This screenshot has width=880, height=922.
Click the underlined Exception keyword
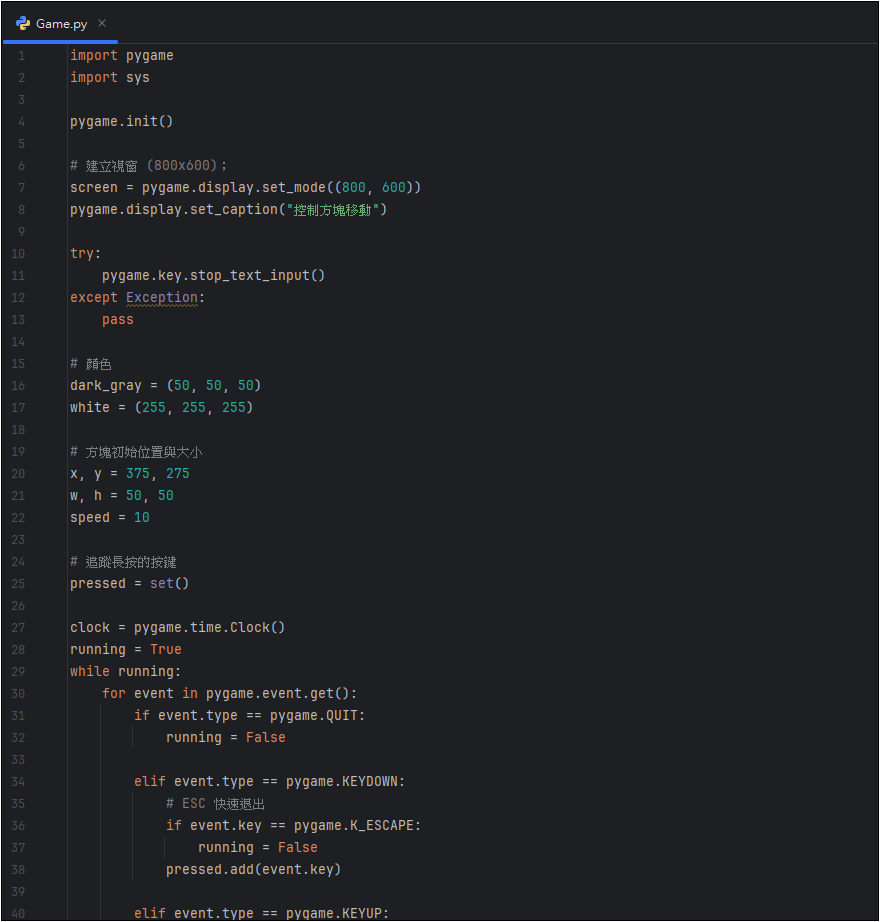(x=161, y=298)
